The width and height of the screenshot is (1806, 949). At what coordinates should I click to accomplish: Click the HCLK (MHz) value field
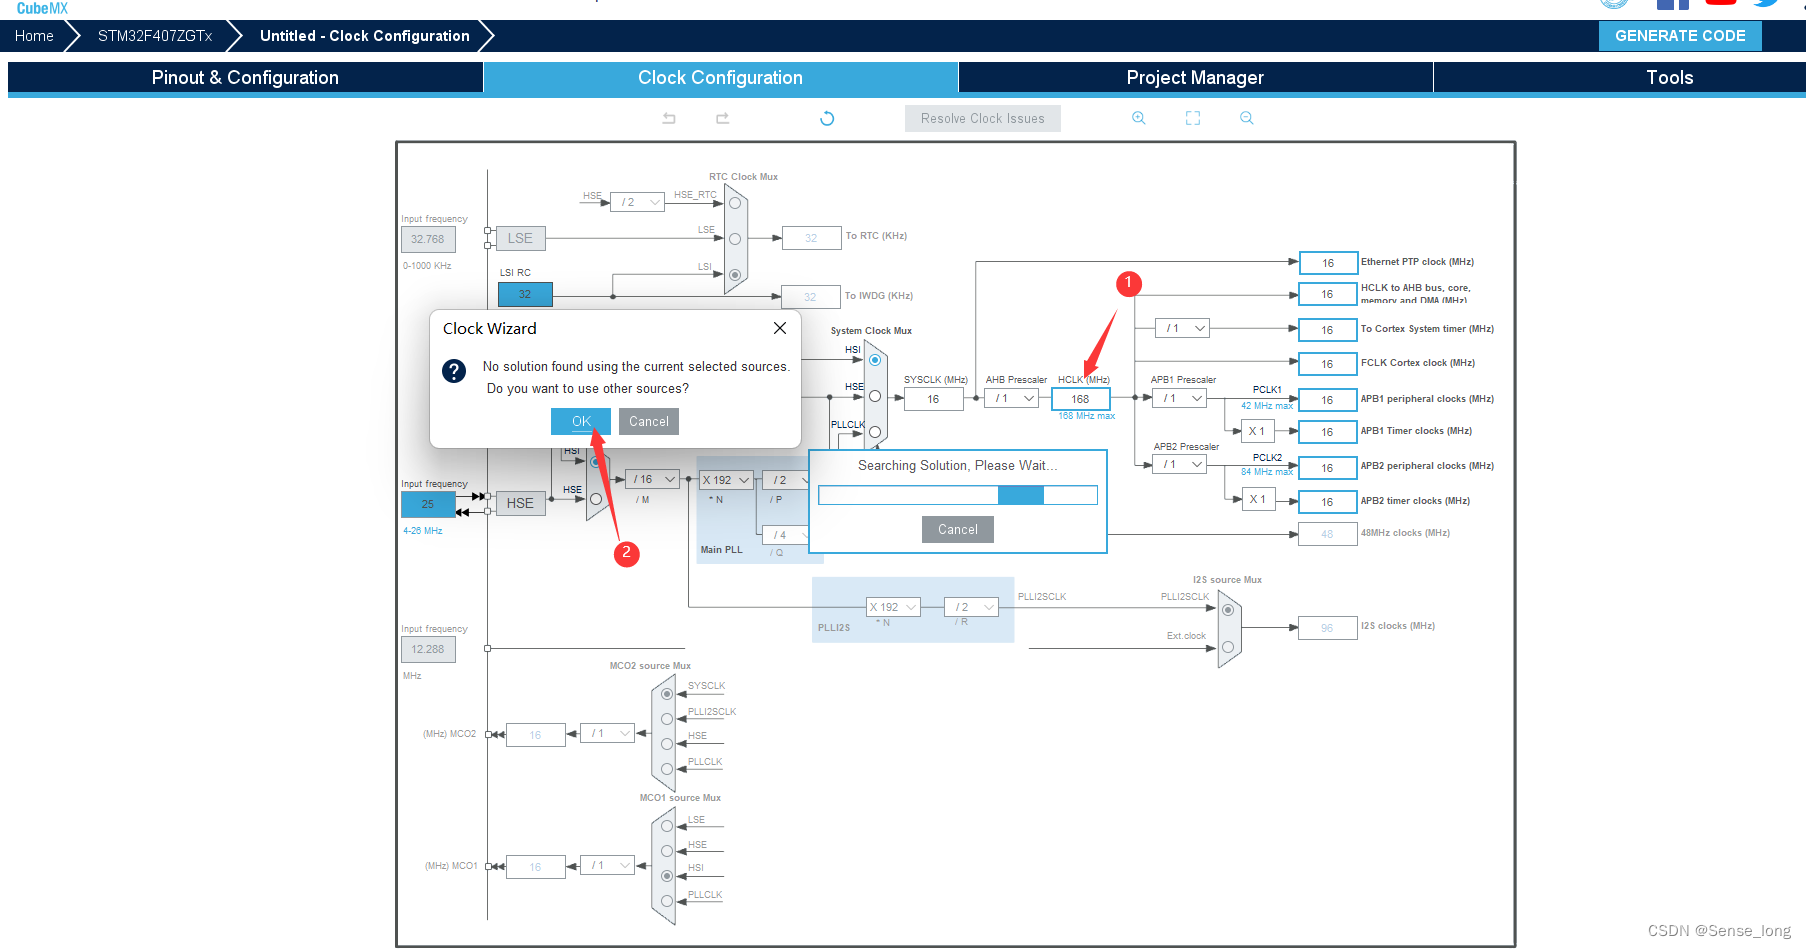(x=1081, y=399)
